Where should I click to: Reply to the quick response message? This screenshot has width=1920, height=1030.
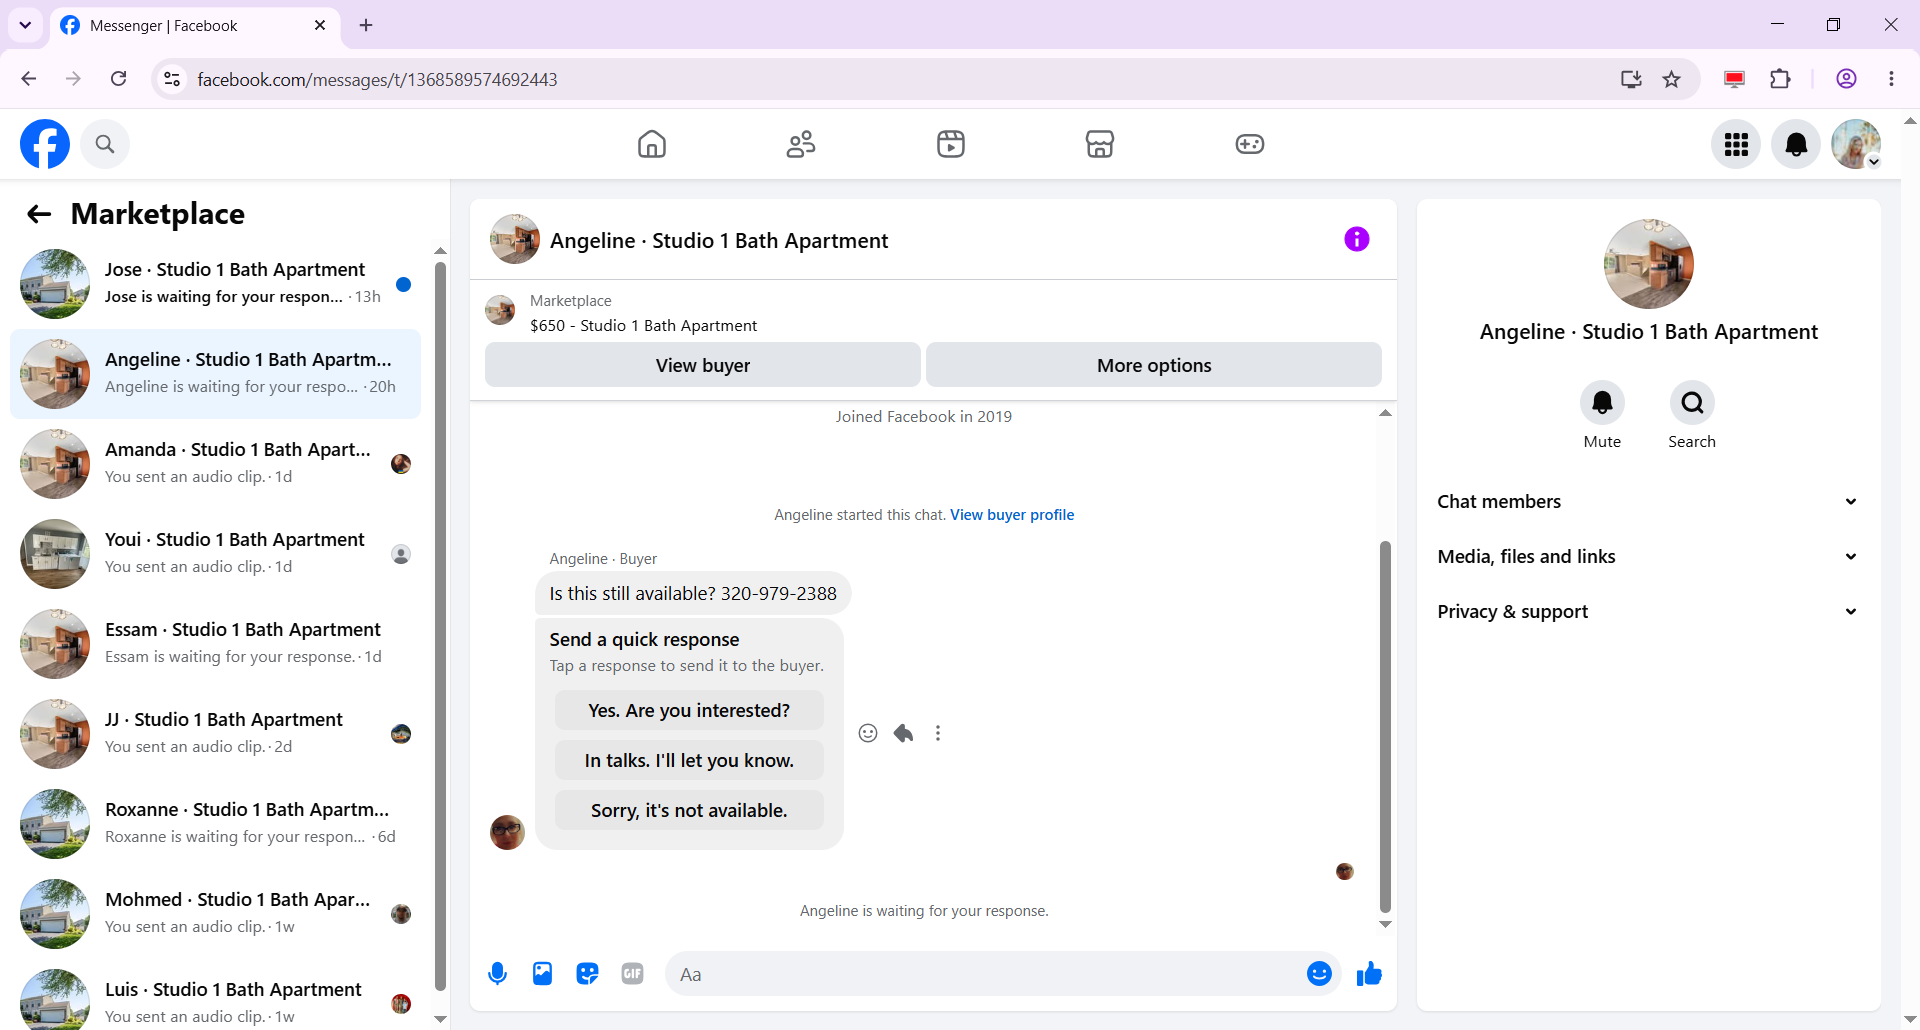(903, 733)
